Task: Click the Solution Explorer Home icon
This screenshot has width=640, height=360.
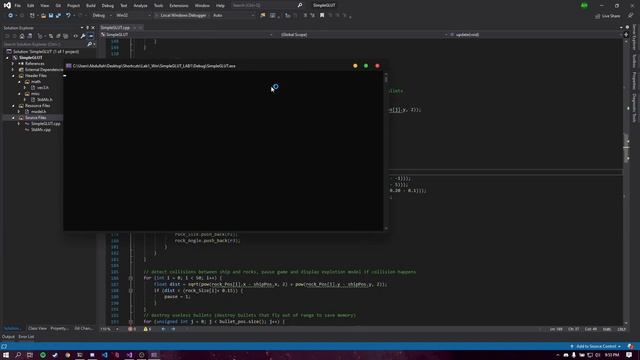Action: 22,36
